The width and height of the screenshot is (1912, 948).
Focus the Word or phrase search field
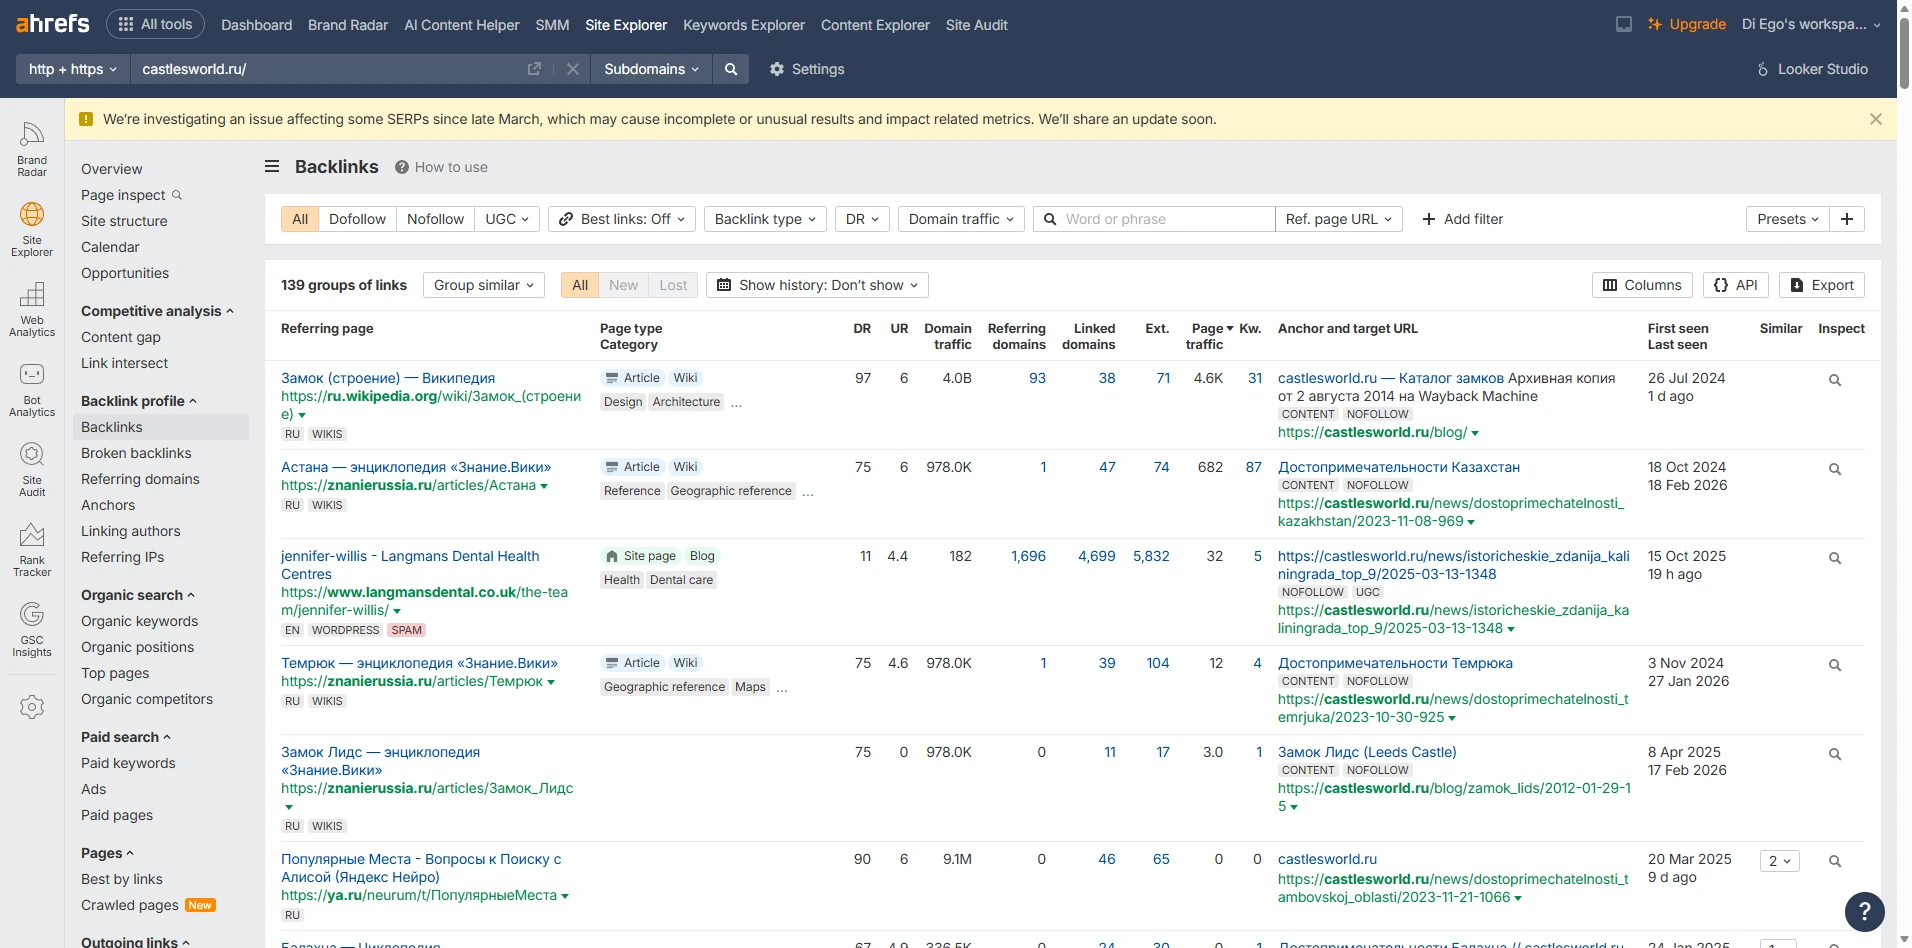click(1154, 219)
